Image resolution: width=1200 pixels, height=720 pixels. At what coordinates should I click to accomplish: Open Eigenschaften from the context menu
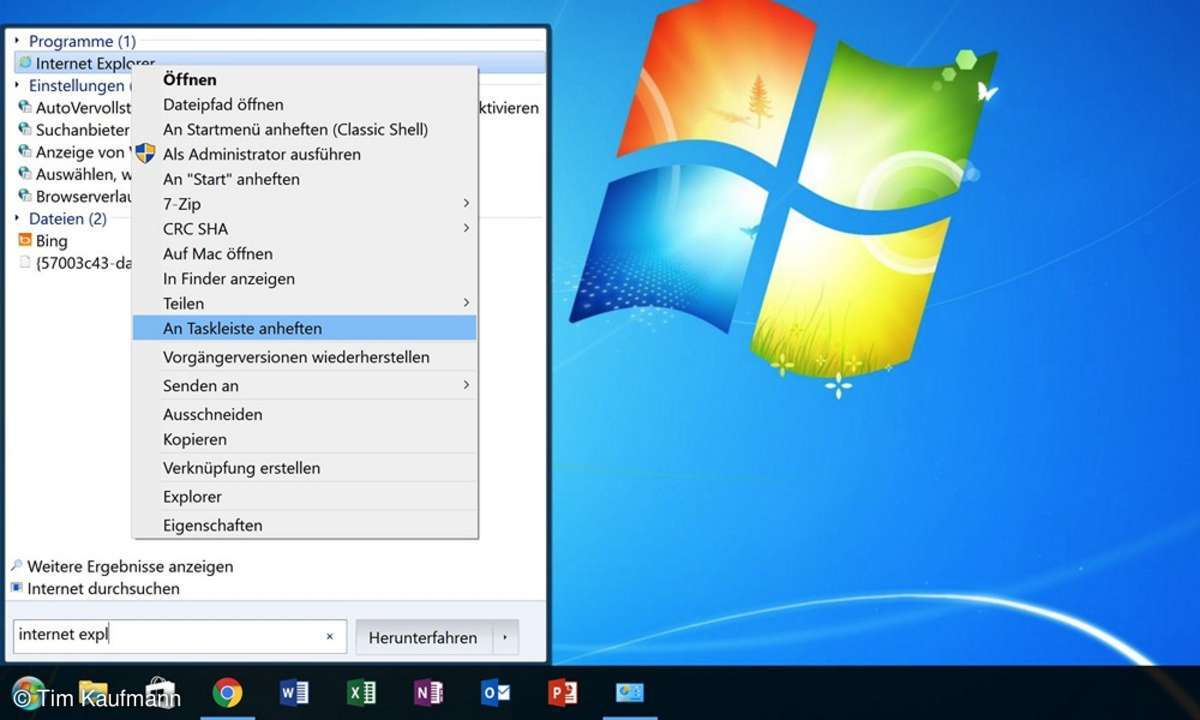pyautogui.click(x=305, y=525)
